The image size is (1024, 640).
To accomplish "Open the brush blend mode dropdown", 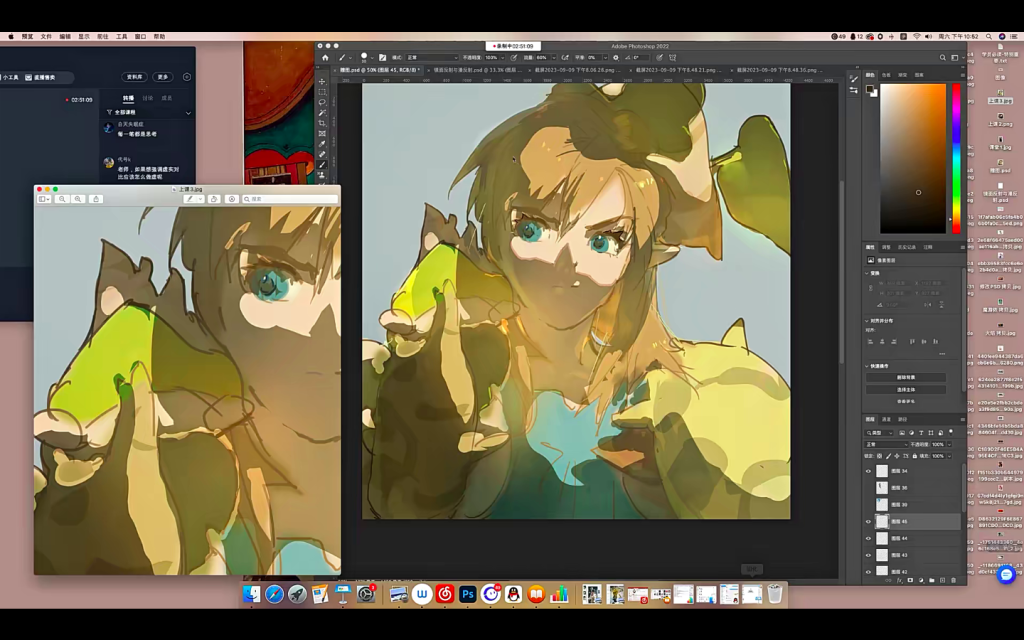I will 431,57.
